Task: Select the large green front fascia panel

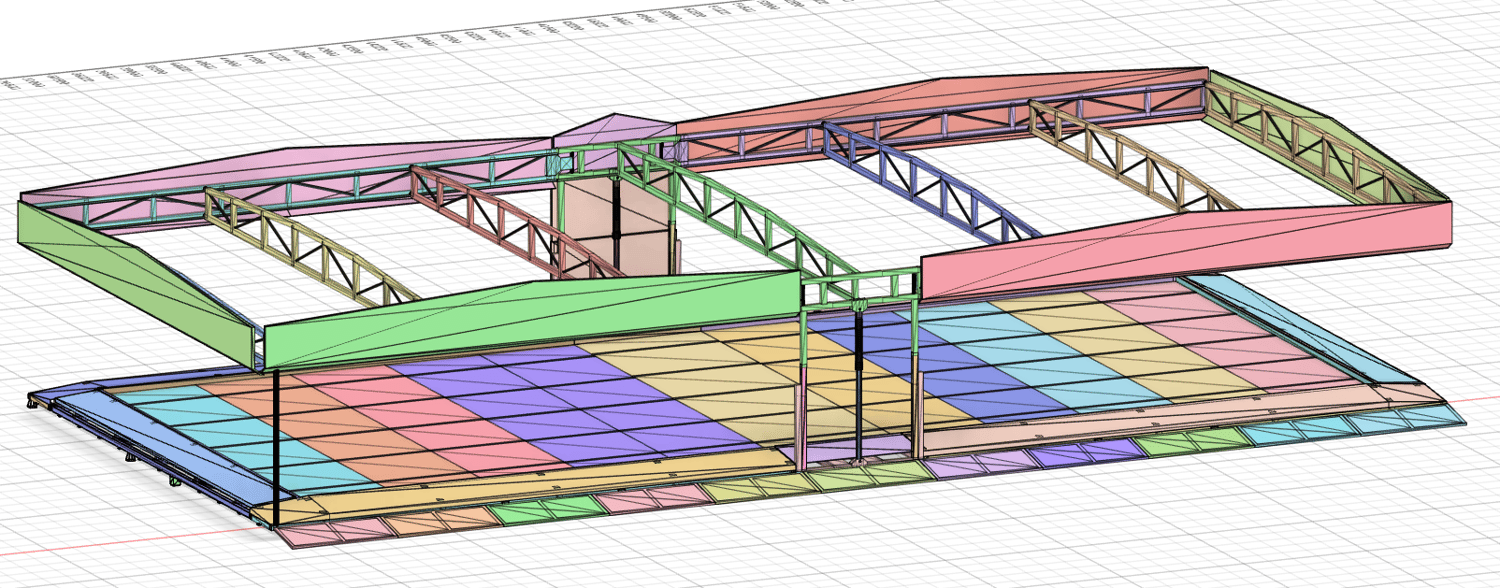Action: coord(530,318)
